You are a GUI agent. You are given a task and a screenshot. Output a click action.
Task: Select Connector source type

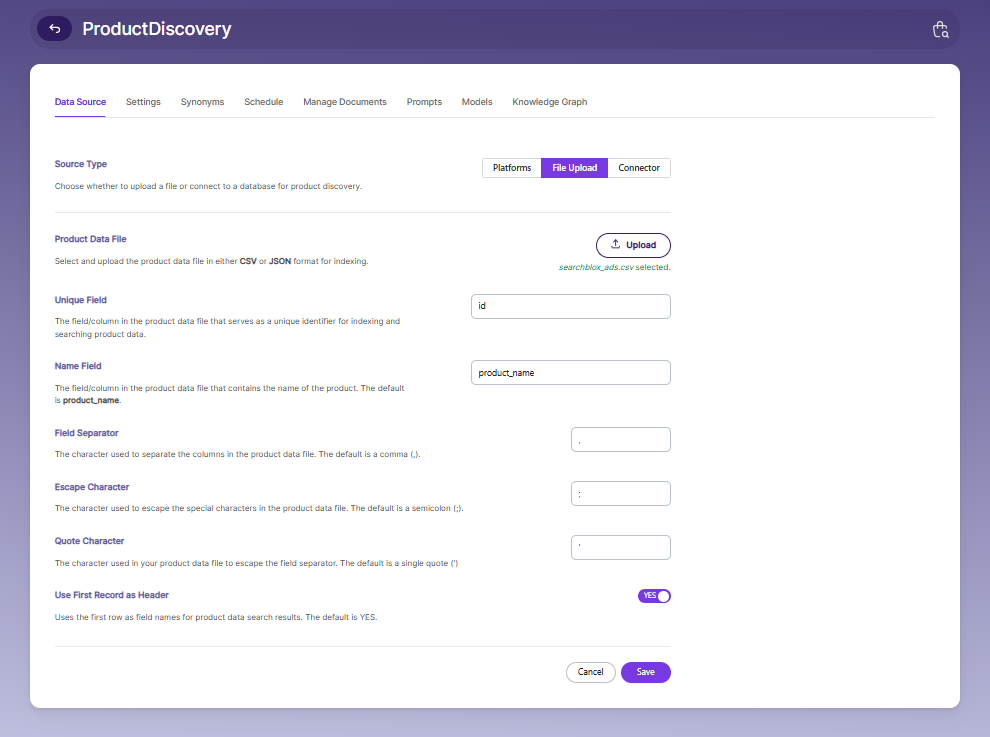coord(639,168)
